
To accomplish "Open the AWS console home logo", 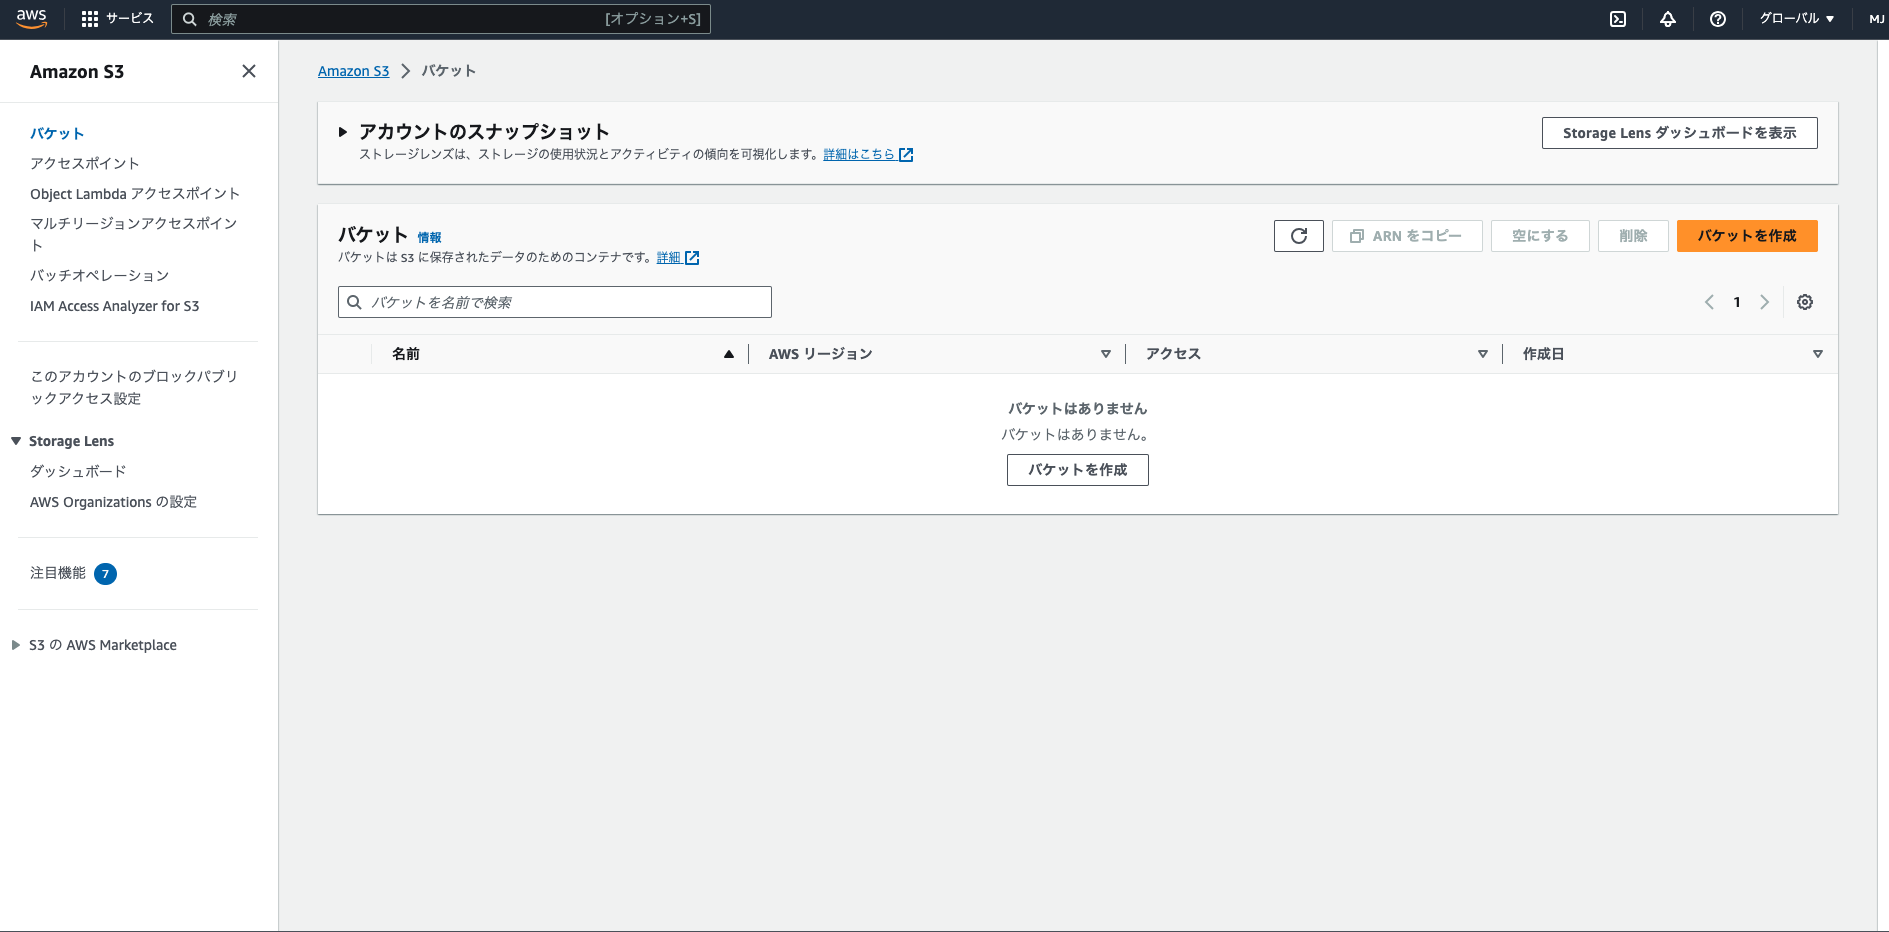I will coord(32,19).
